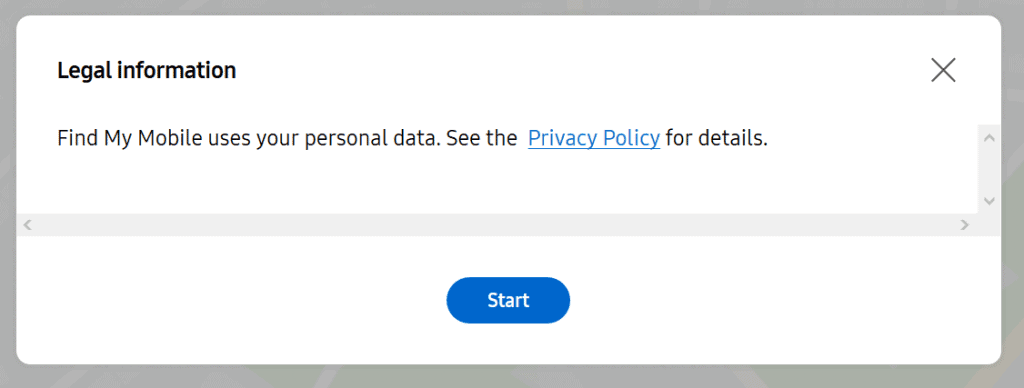Click the horizontal scrollbar right arrow
Screen dimensions: 1024x388
(965, 225)
